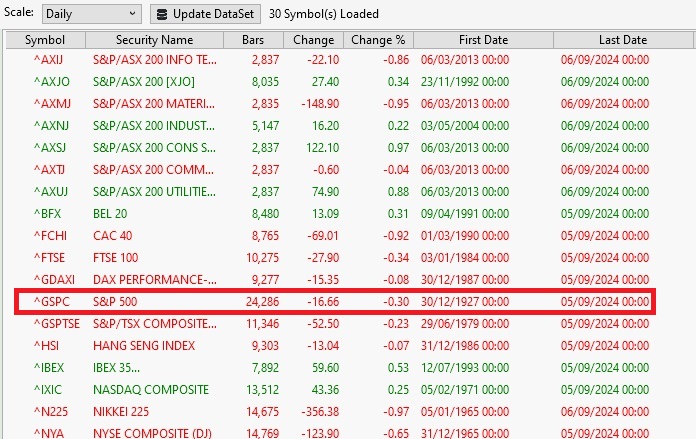
Task: Click the -0.30 change percent value
Action: tap(396, 302)
